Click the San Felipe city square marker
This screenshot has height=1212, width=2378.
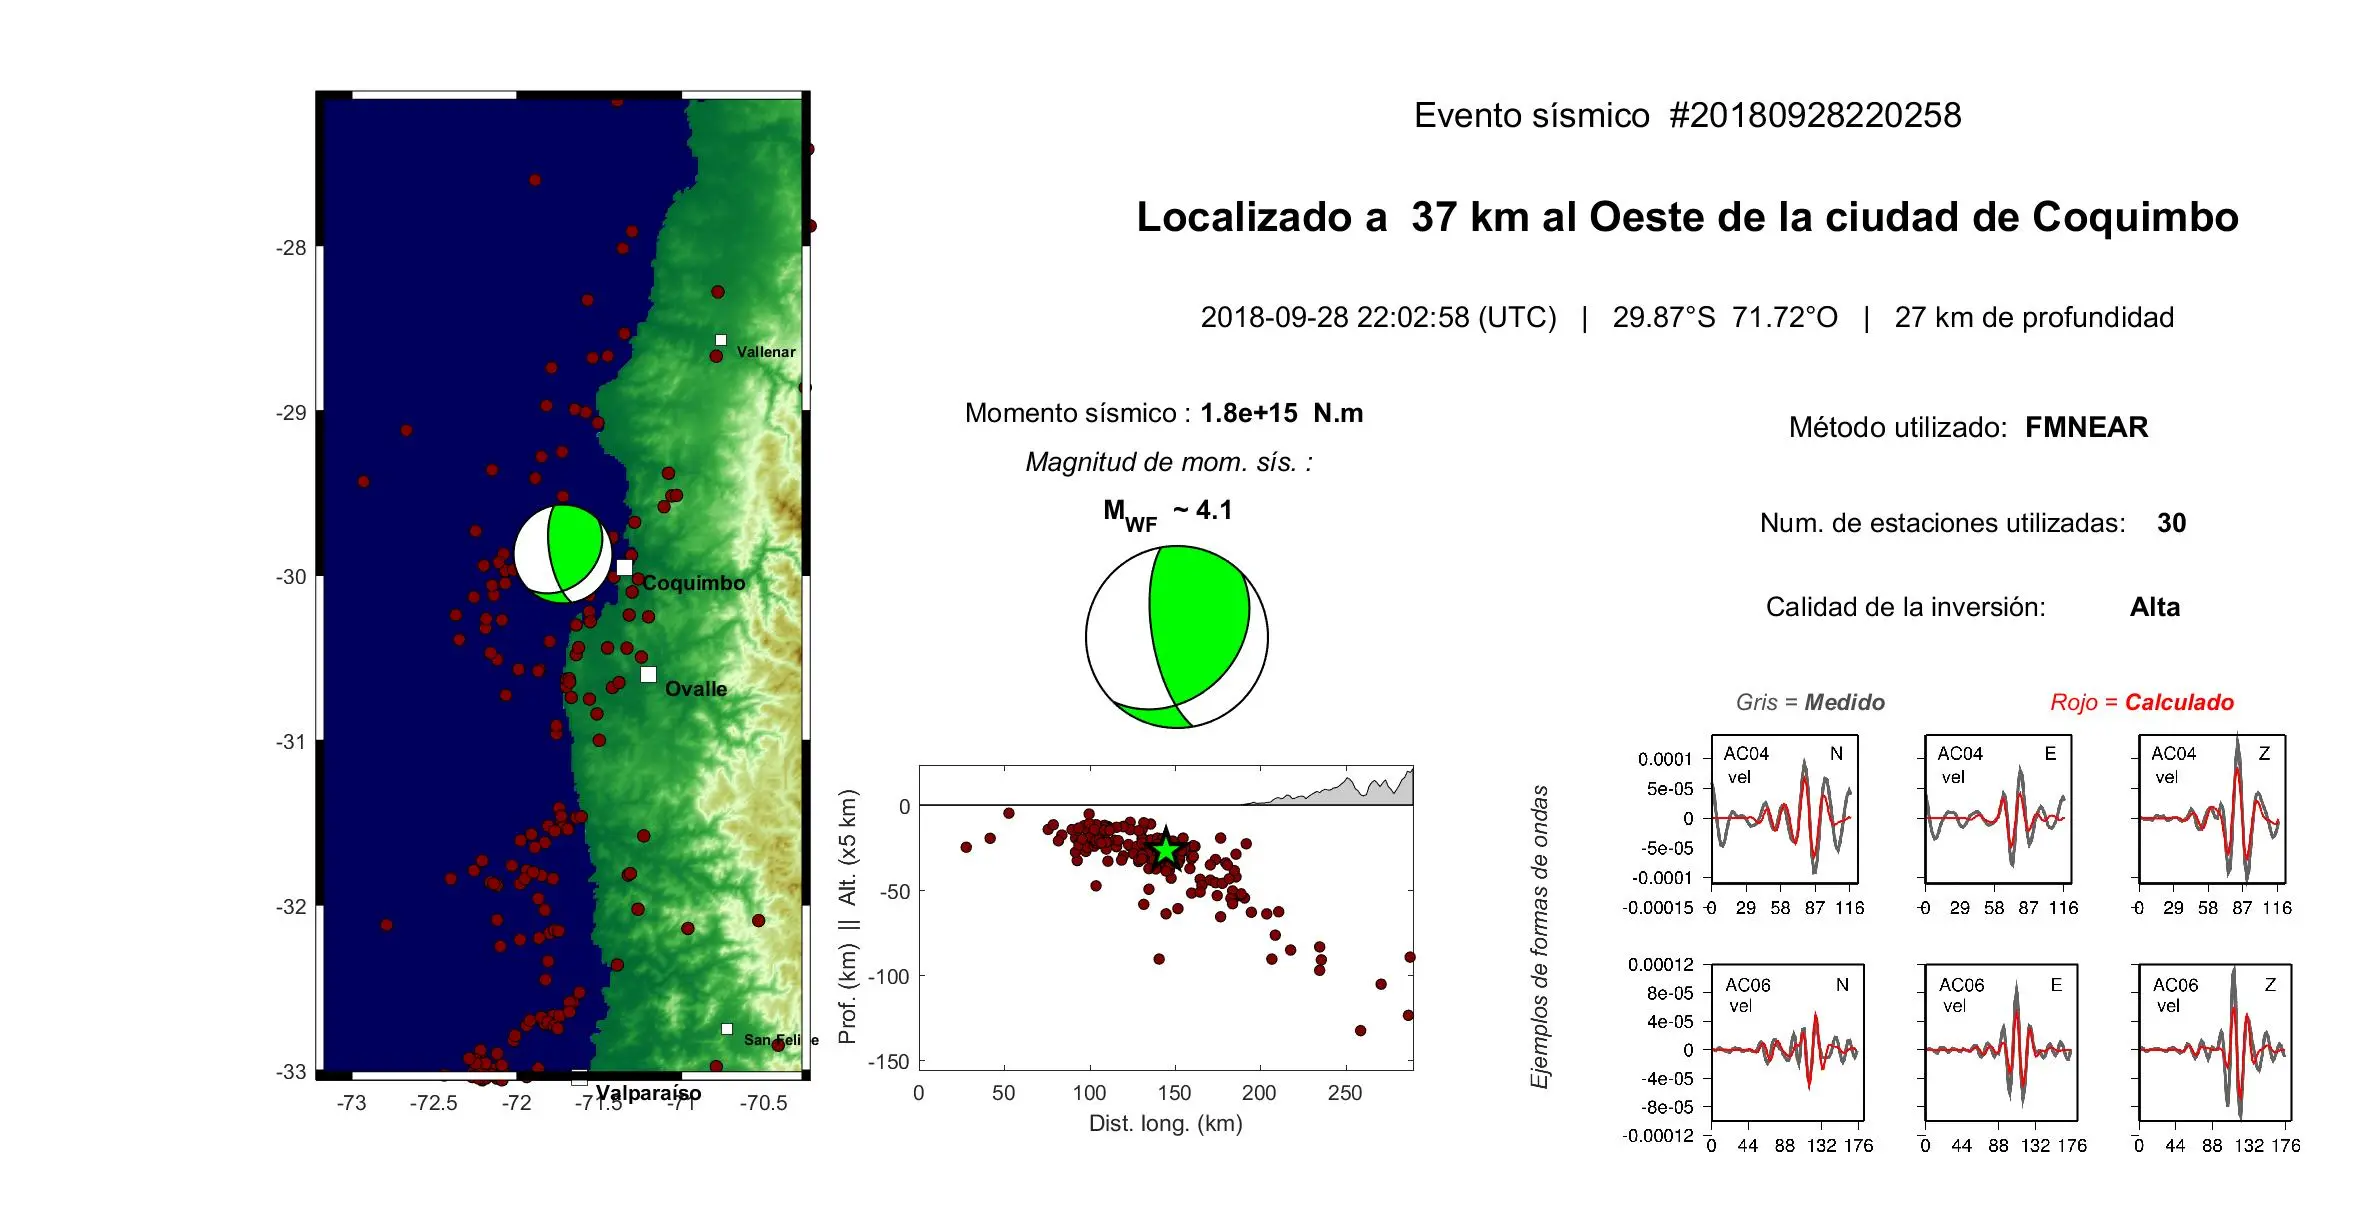point(727,1029)
